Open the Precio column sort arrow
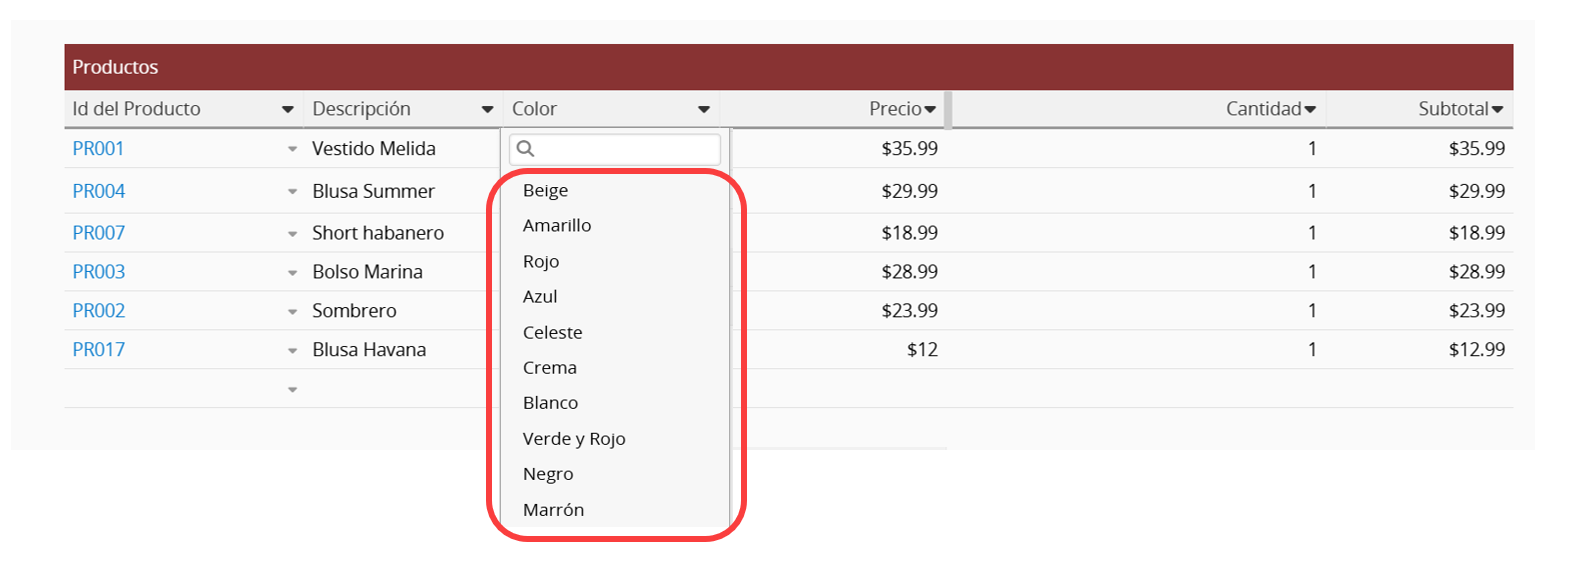The width and height of the screenshot is (1573, 581). pyautogui.click(x=930, y=110)
